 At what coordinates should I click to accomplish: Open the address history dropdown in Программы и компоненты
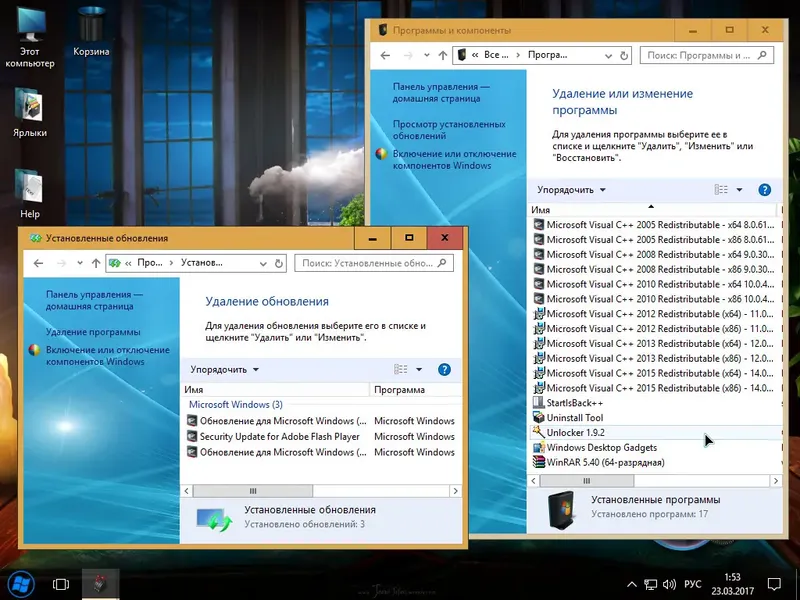click(608, 56)
